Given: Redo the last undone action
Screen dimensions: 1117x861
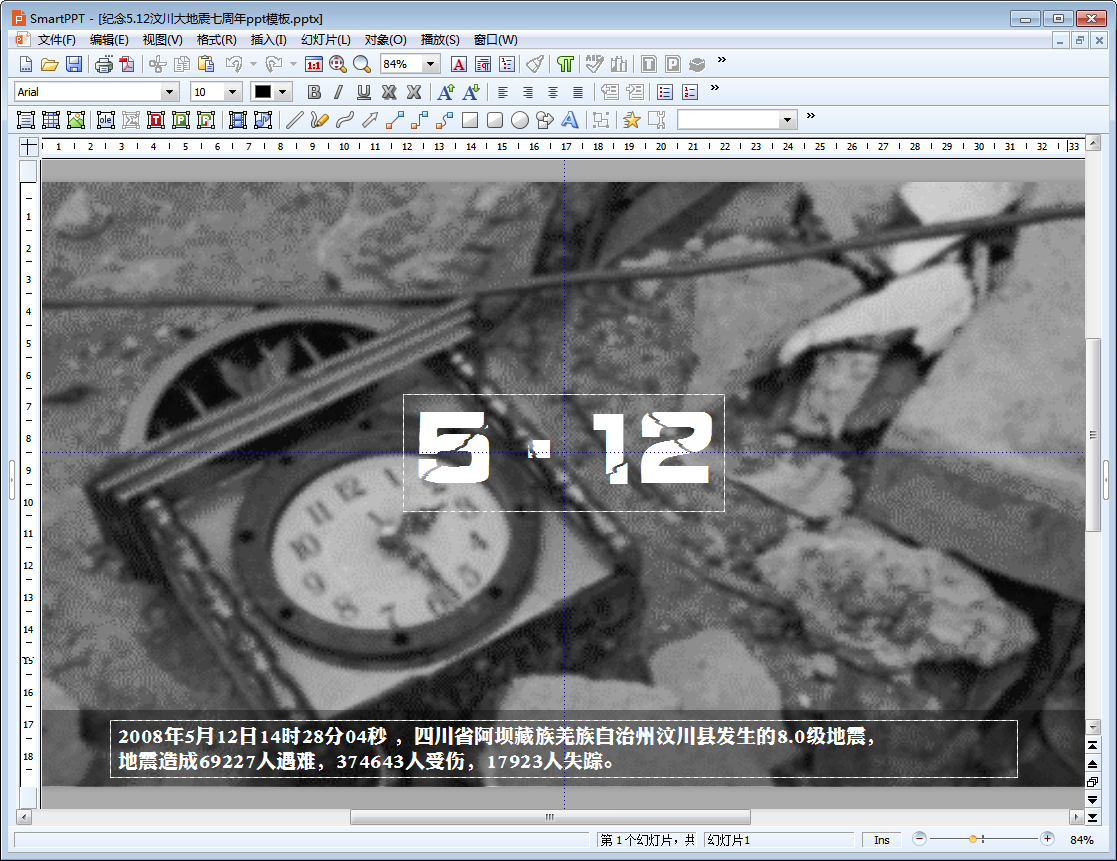Looking at the screenshot, I should 274,64.
